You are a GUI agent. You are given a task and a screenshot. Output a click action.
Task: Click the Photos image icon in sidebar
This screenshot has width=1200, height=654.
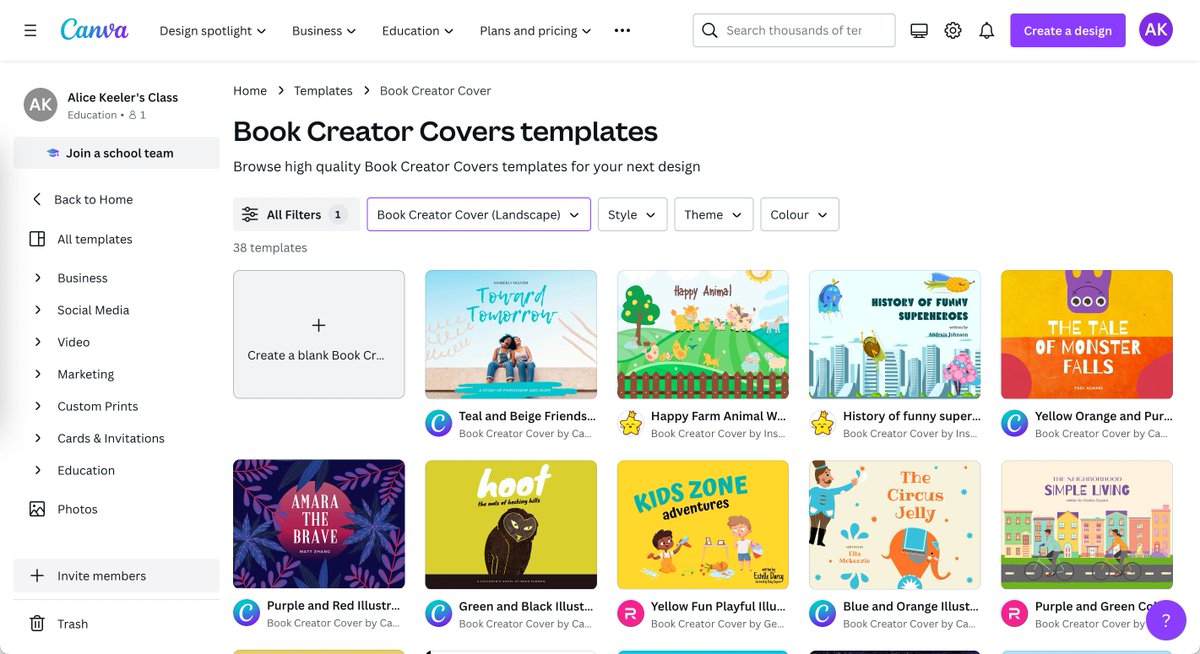tap(37, 509)
